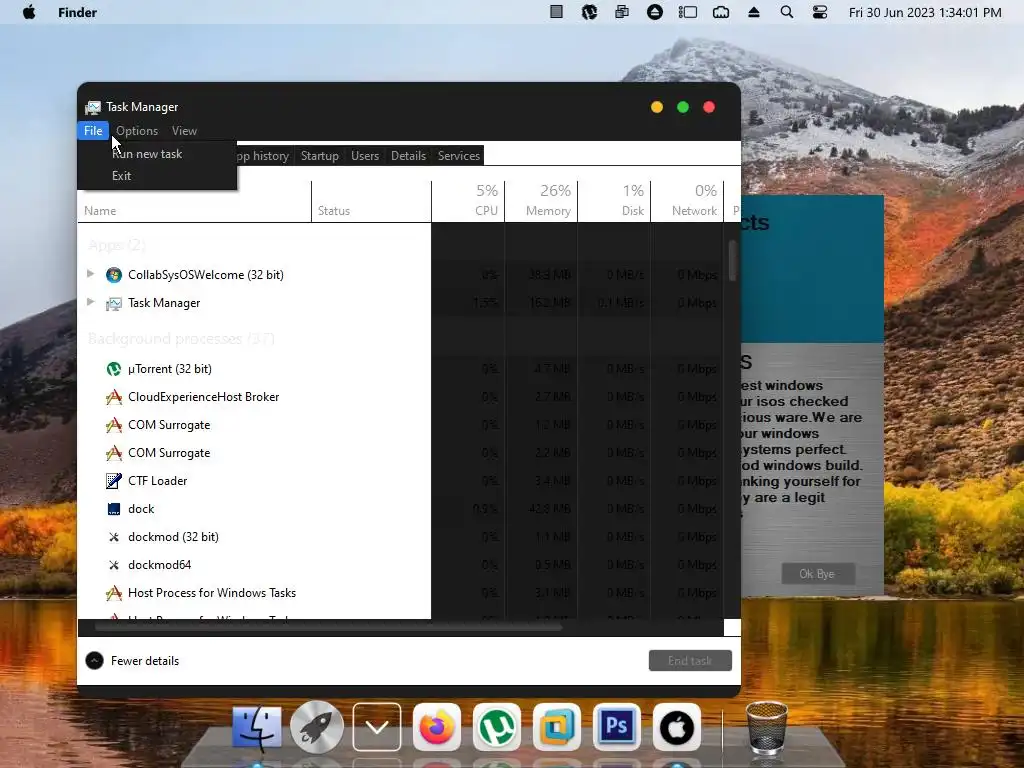Launch Firefox from the dock
Image resolution: width=1024 pixels, height=768 pixels.
437,727
